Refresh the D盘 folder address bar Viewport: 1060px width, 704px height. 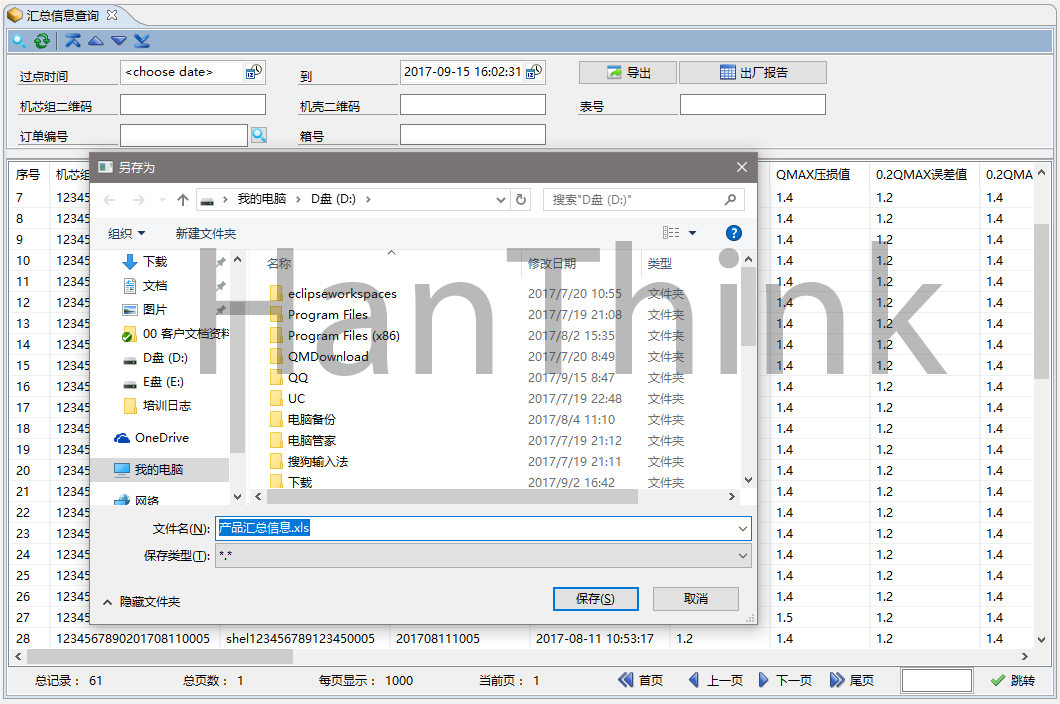(x=521, y=200)
